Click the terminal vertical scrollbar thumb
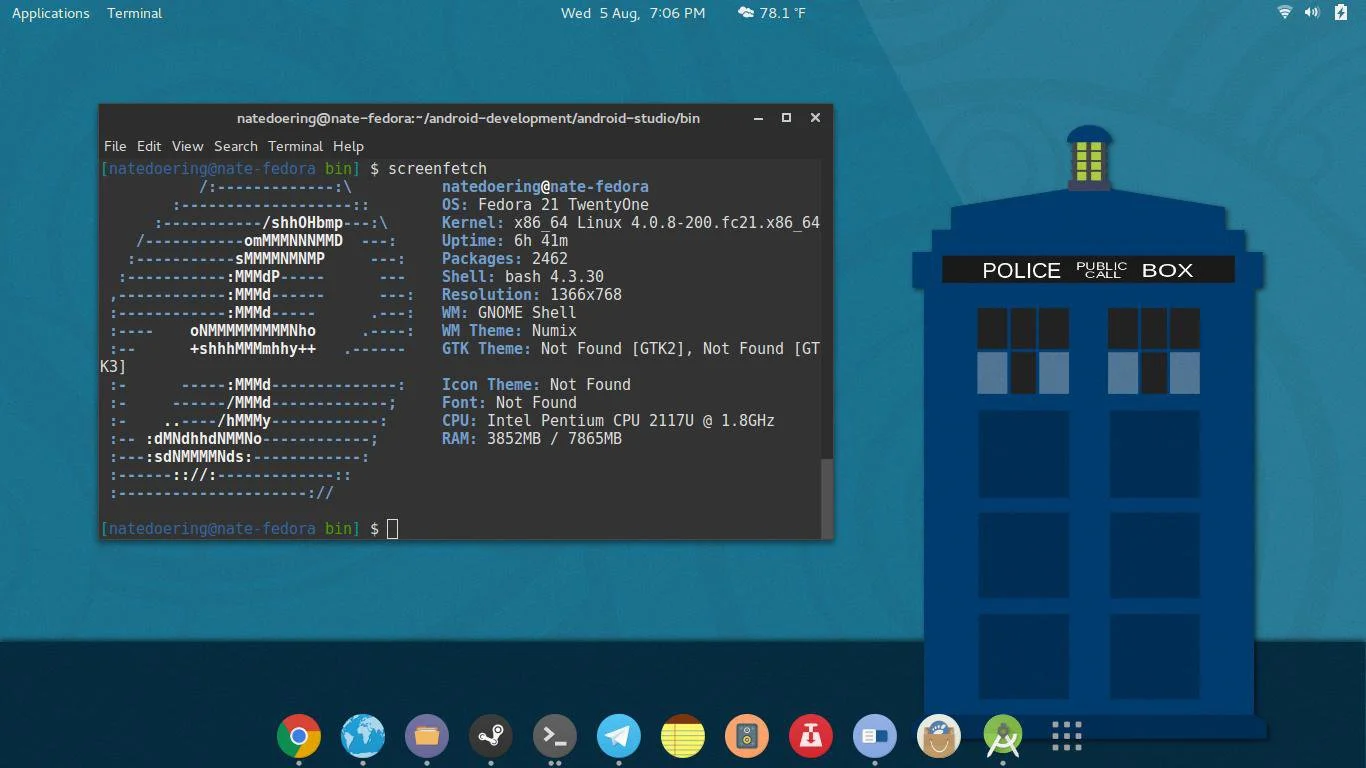The width and height of the screenshot is (1366, 768). click(826, 498)
